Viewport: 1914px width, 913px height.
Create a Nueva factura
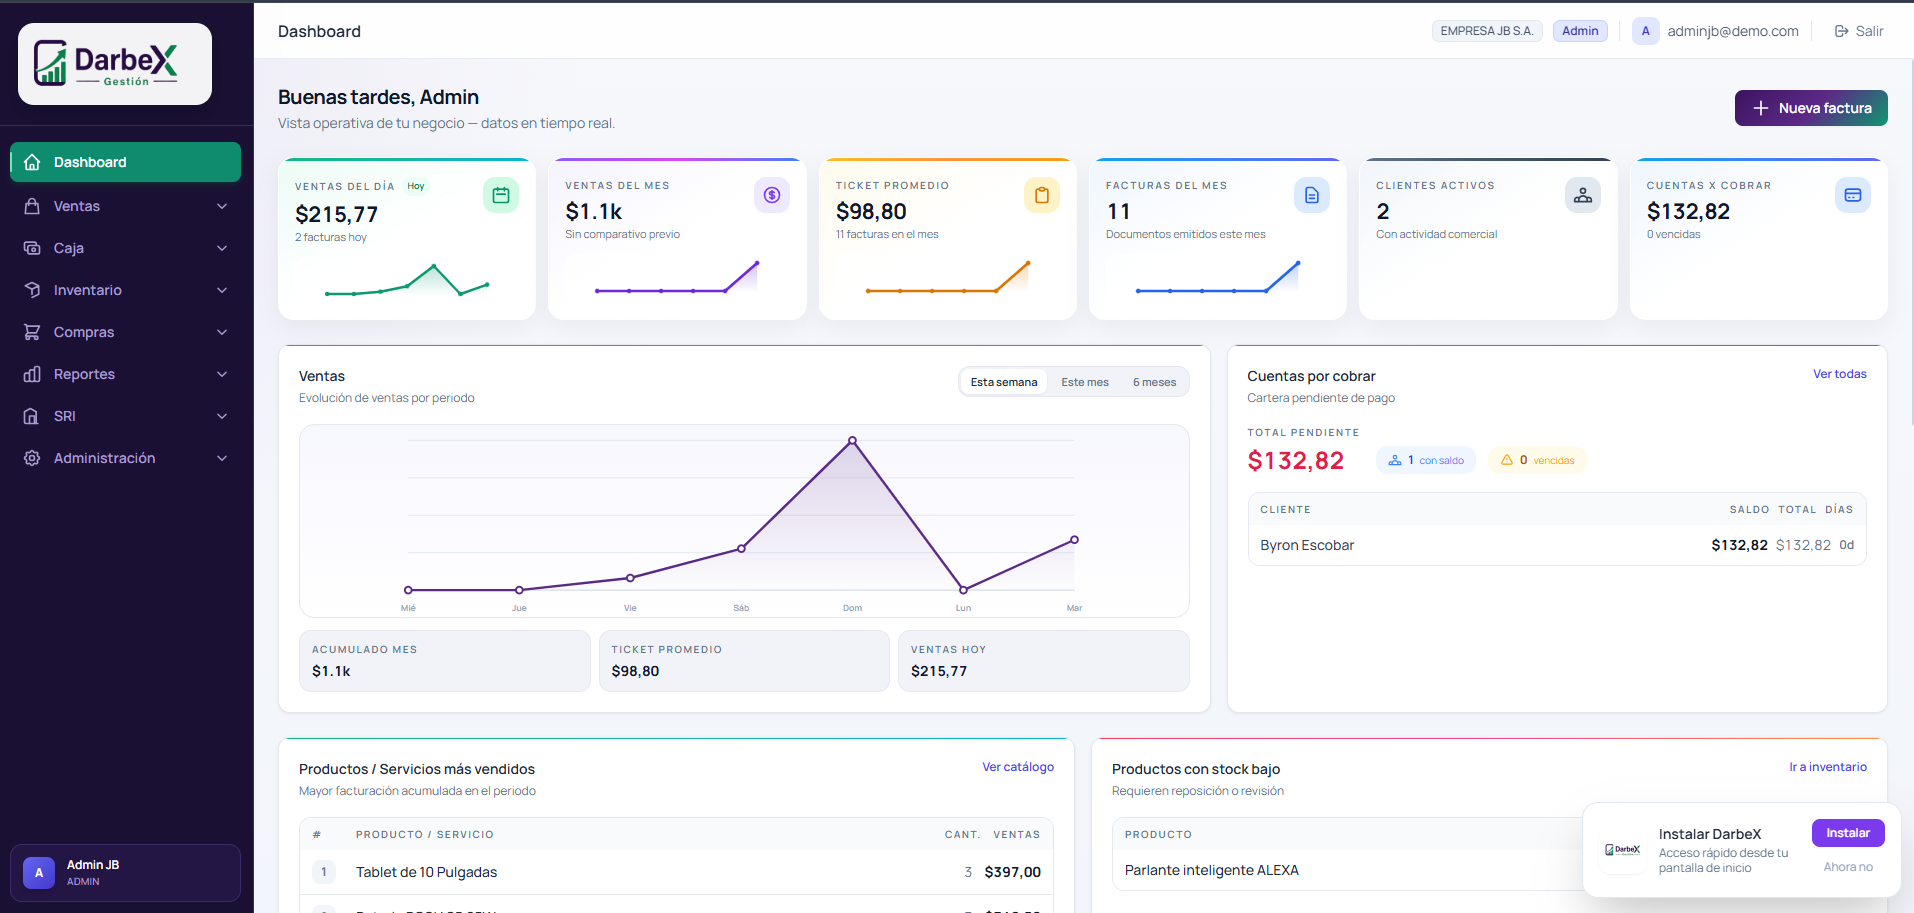point(1811,108)
